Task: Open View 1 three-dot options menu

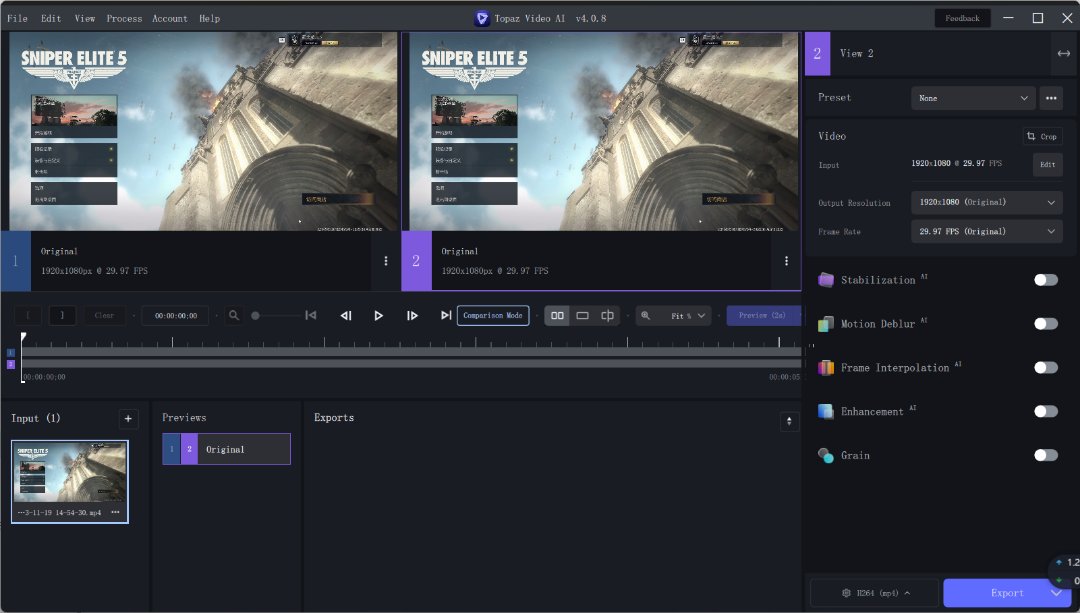Action: (x=386, y=261)
